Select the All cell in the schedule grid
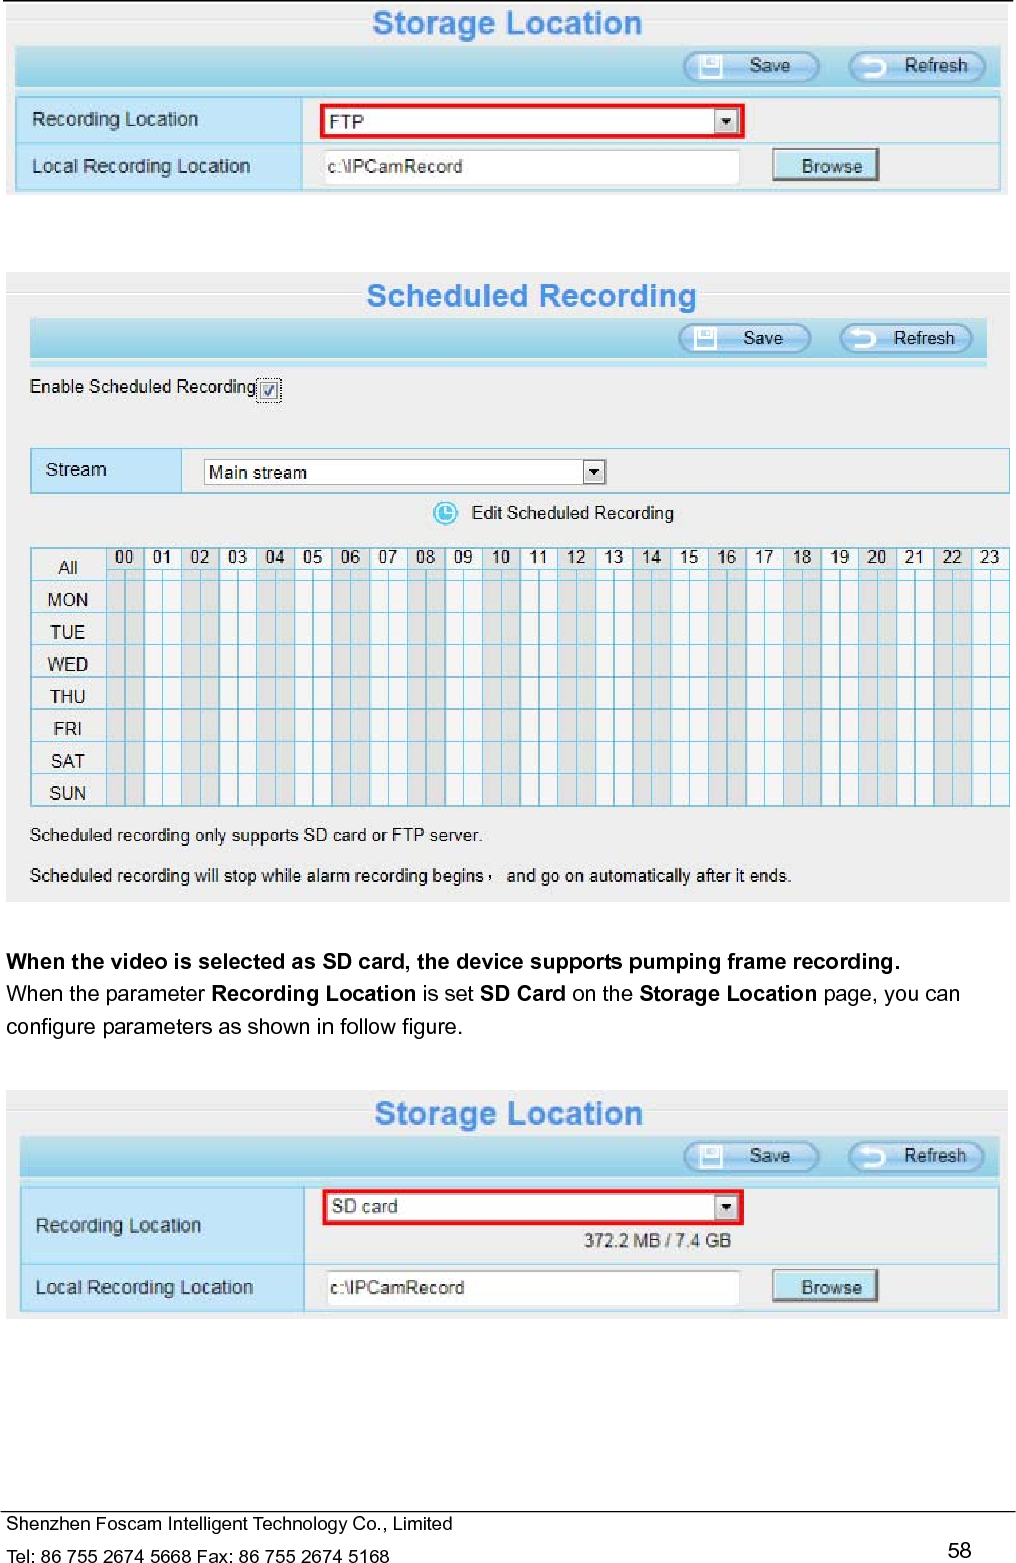The width and height of the screenshot is (1016, 1563). (66, 566)
